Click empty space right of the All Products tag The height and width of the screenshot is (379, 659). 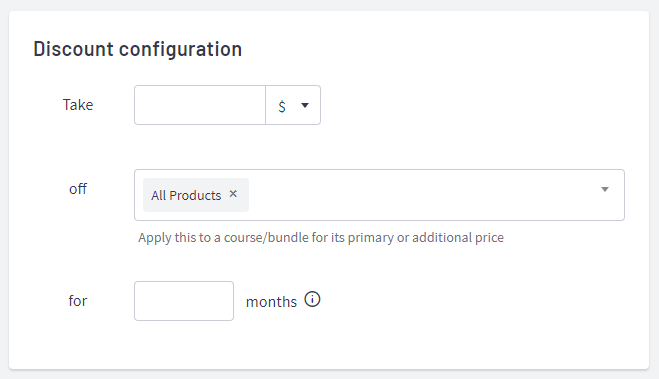click(420, 195)
